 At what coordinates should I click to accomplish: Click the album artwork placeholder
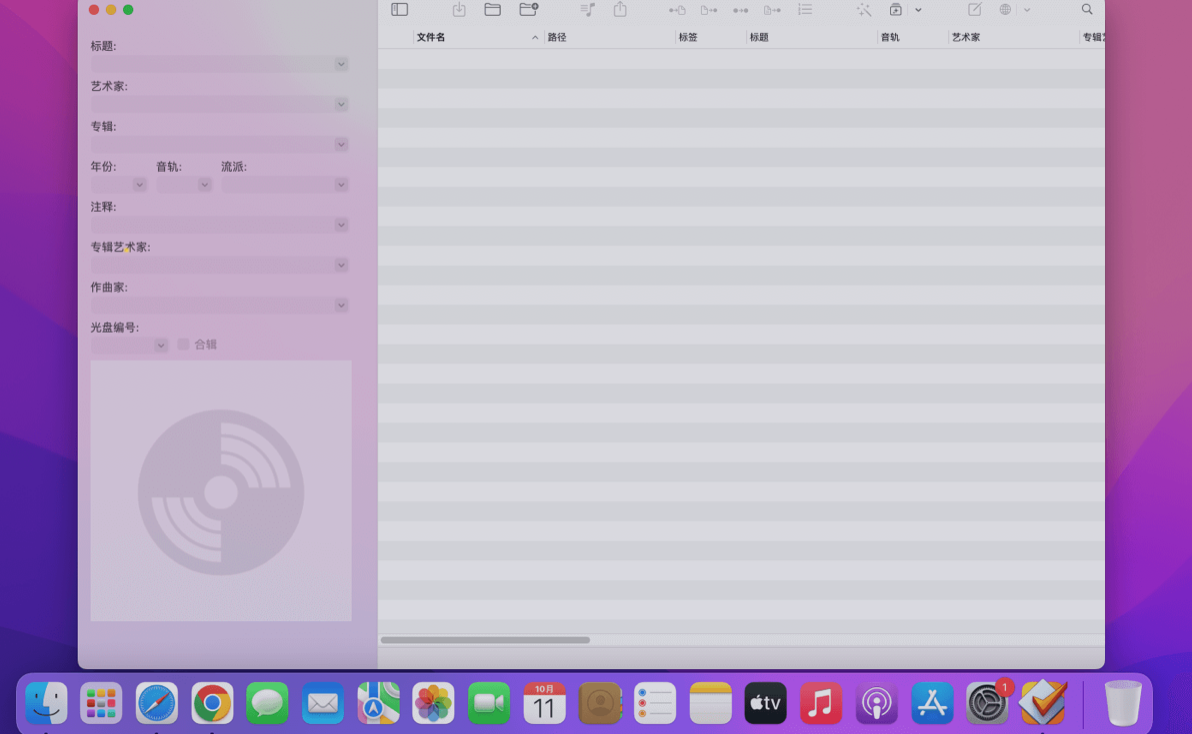(220, 490)
